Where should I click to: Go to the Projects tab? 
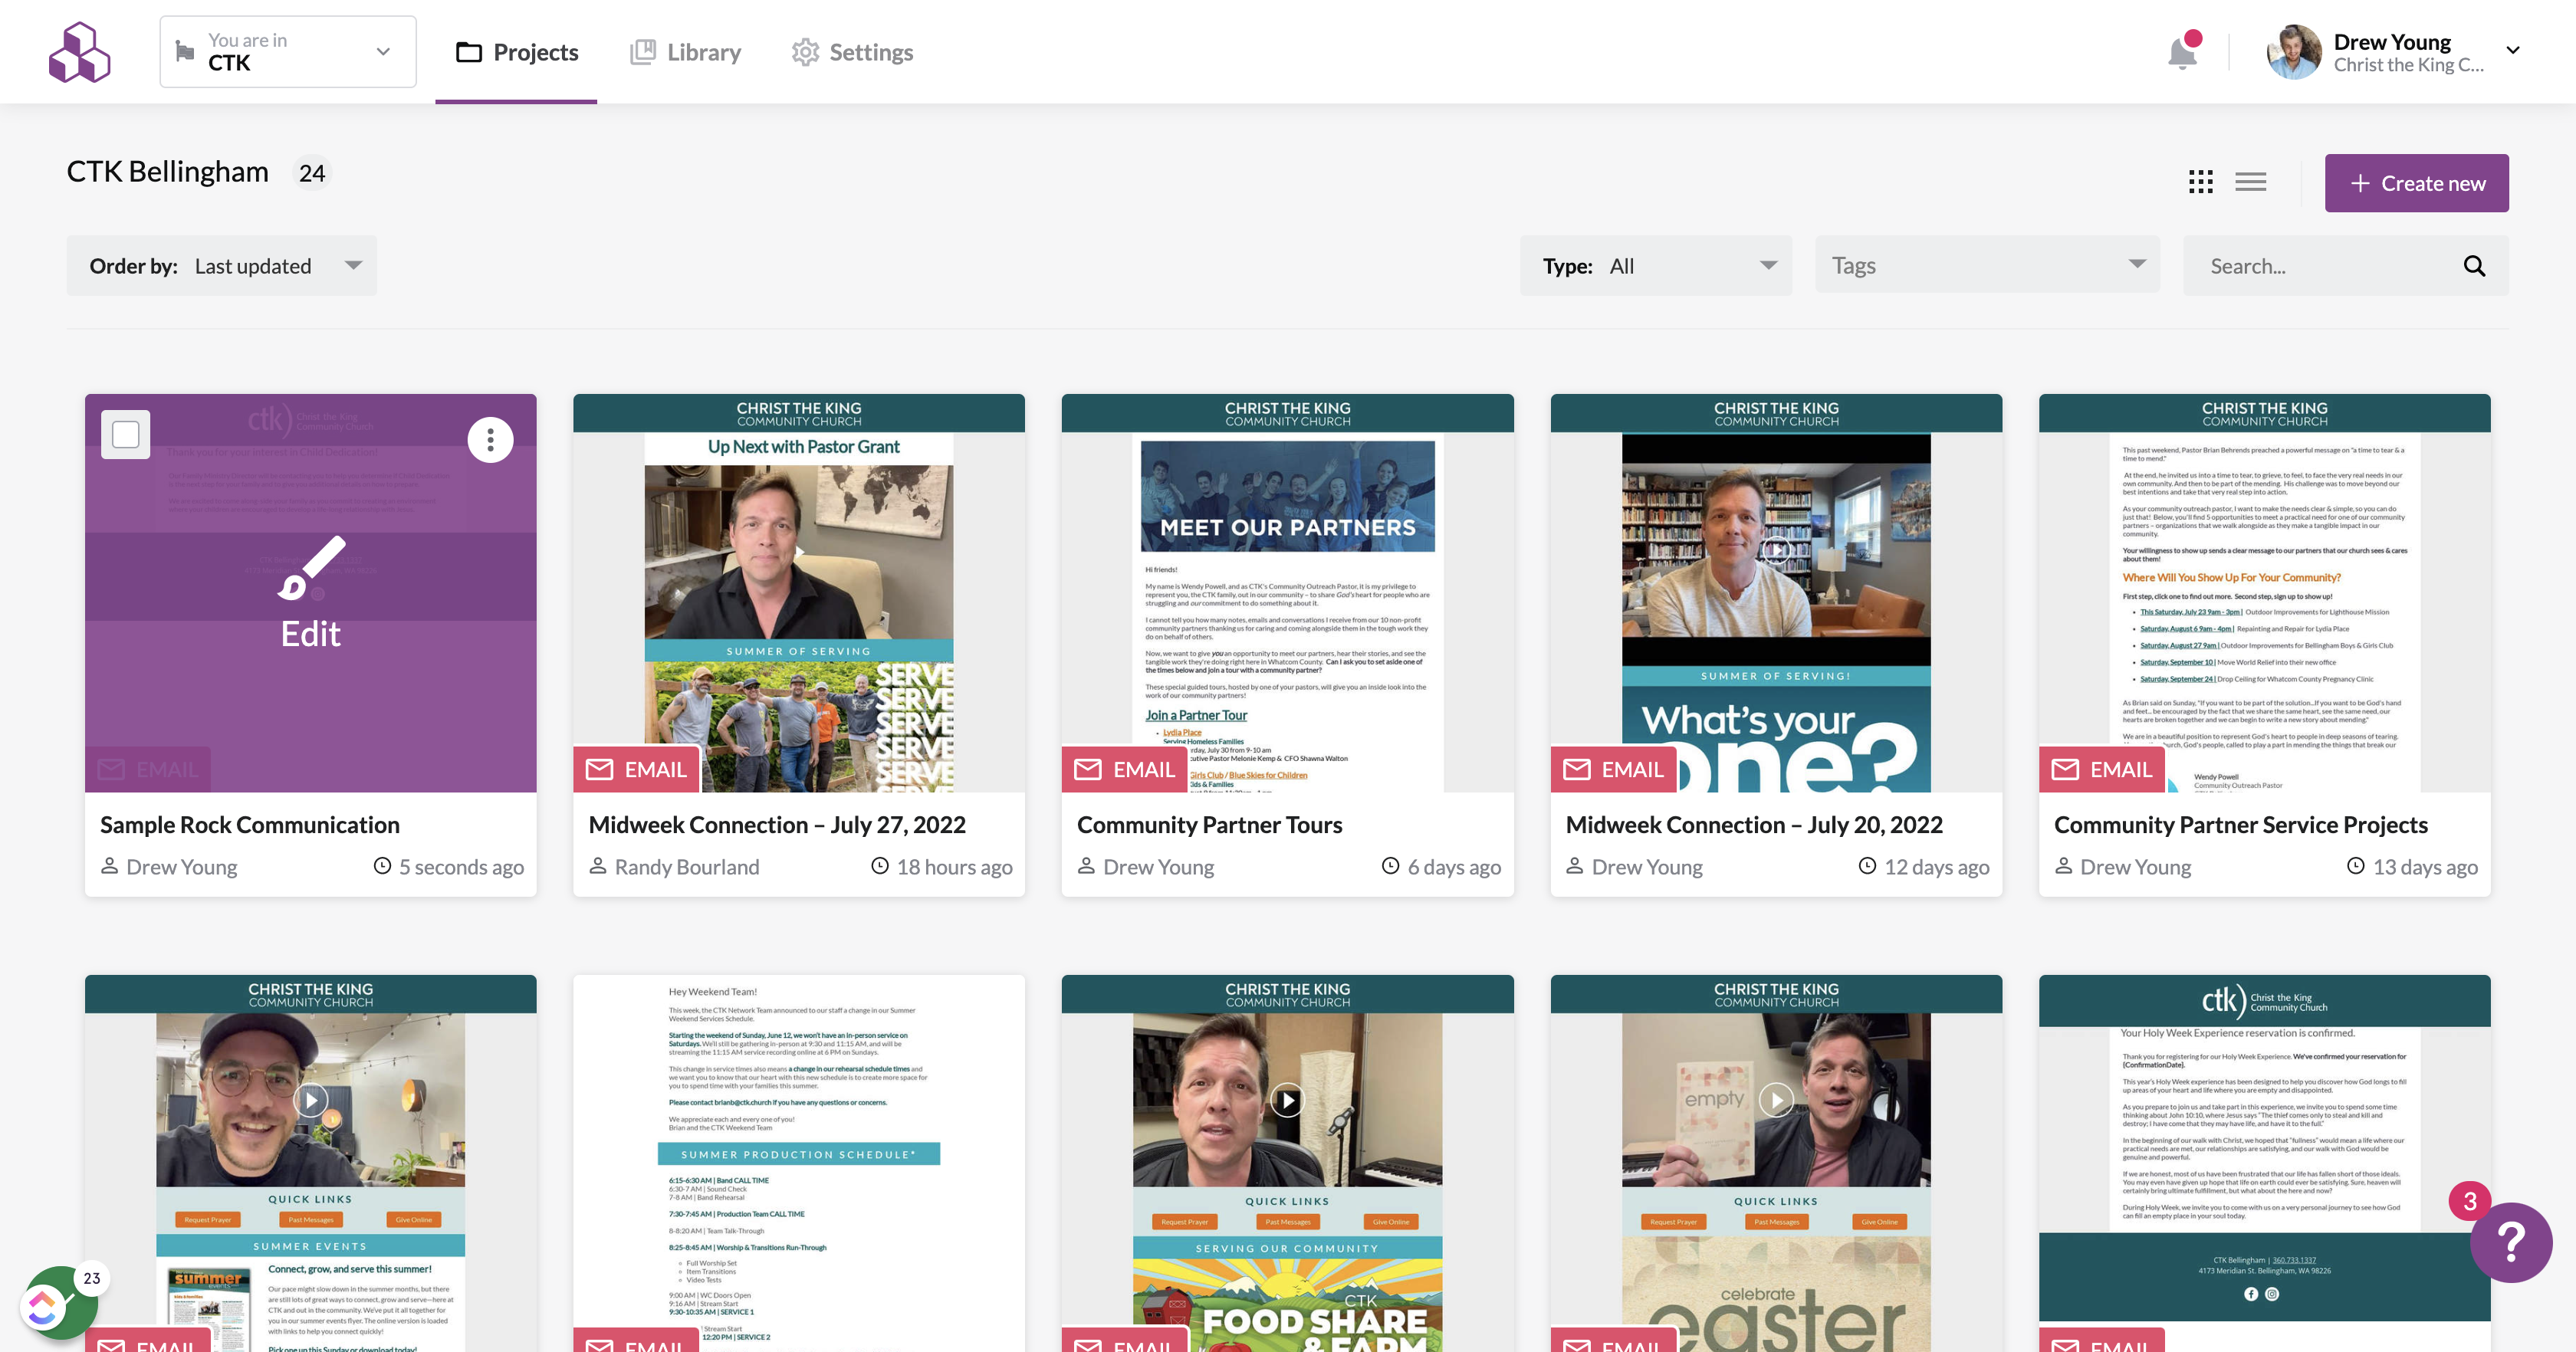point(516,52)
